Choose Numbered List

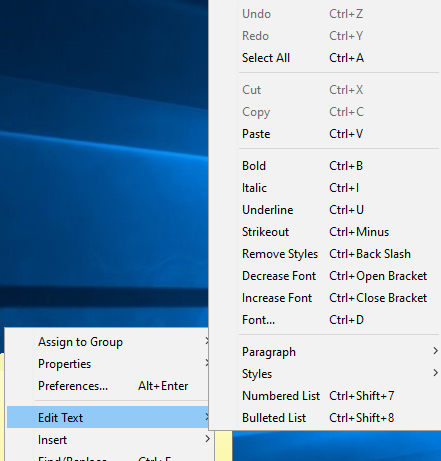point(324,396)
